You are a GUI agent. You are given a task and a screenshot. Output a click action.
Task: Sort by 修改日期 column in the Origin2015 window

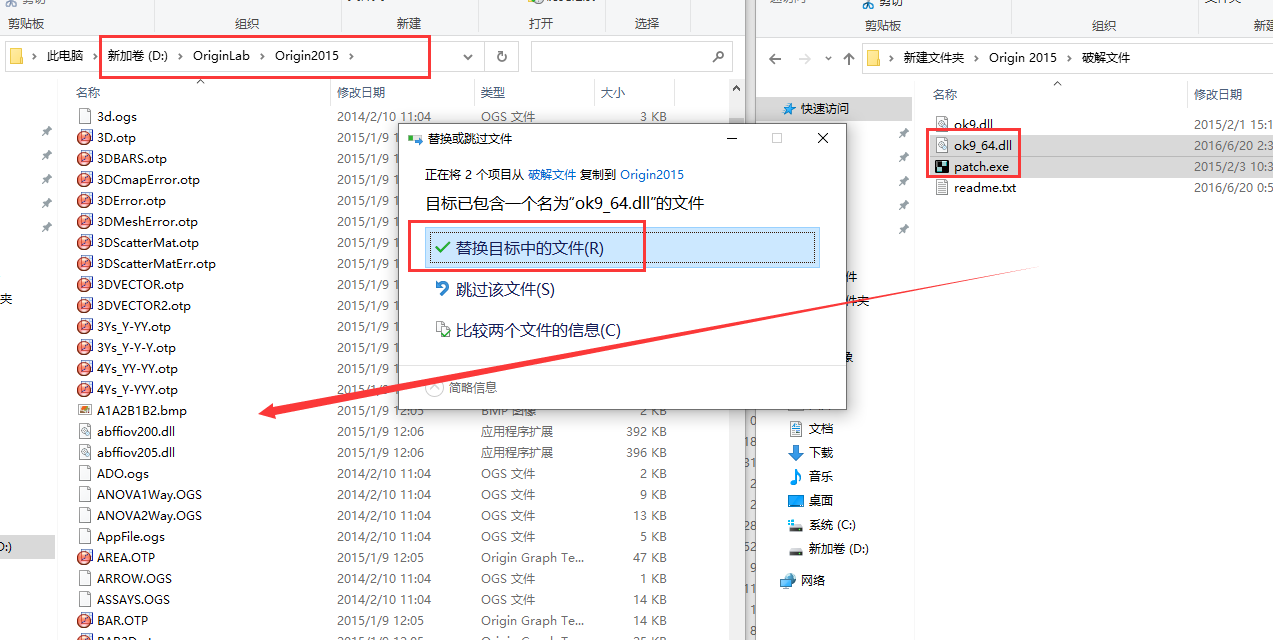[x=361, y=93]
